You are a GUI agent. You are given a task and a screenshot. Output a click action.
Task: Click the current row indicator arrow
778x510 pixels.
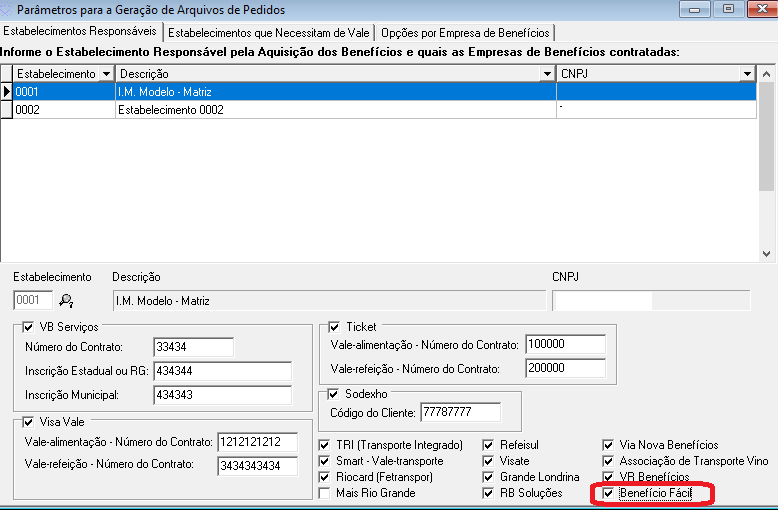6,91
